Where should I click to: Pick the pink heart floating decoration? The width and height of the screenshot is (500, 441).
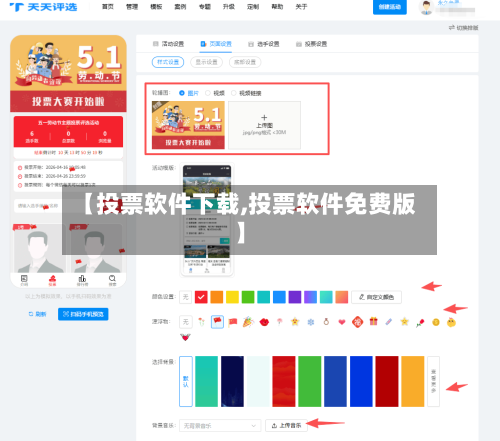(342, 322)
